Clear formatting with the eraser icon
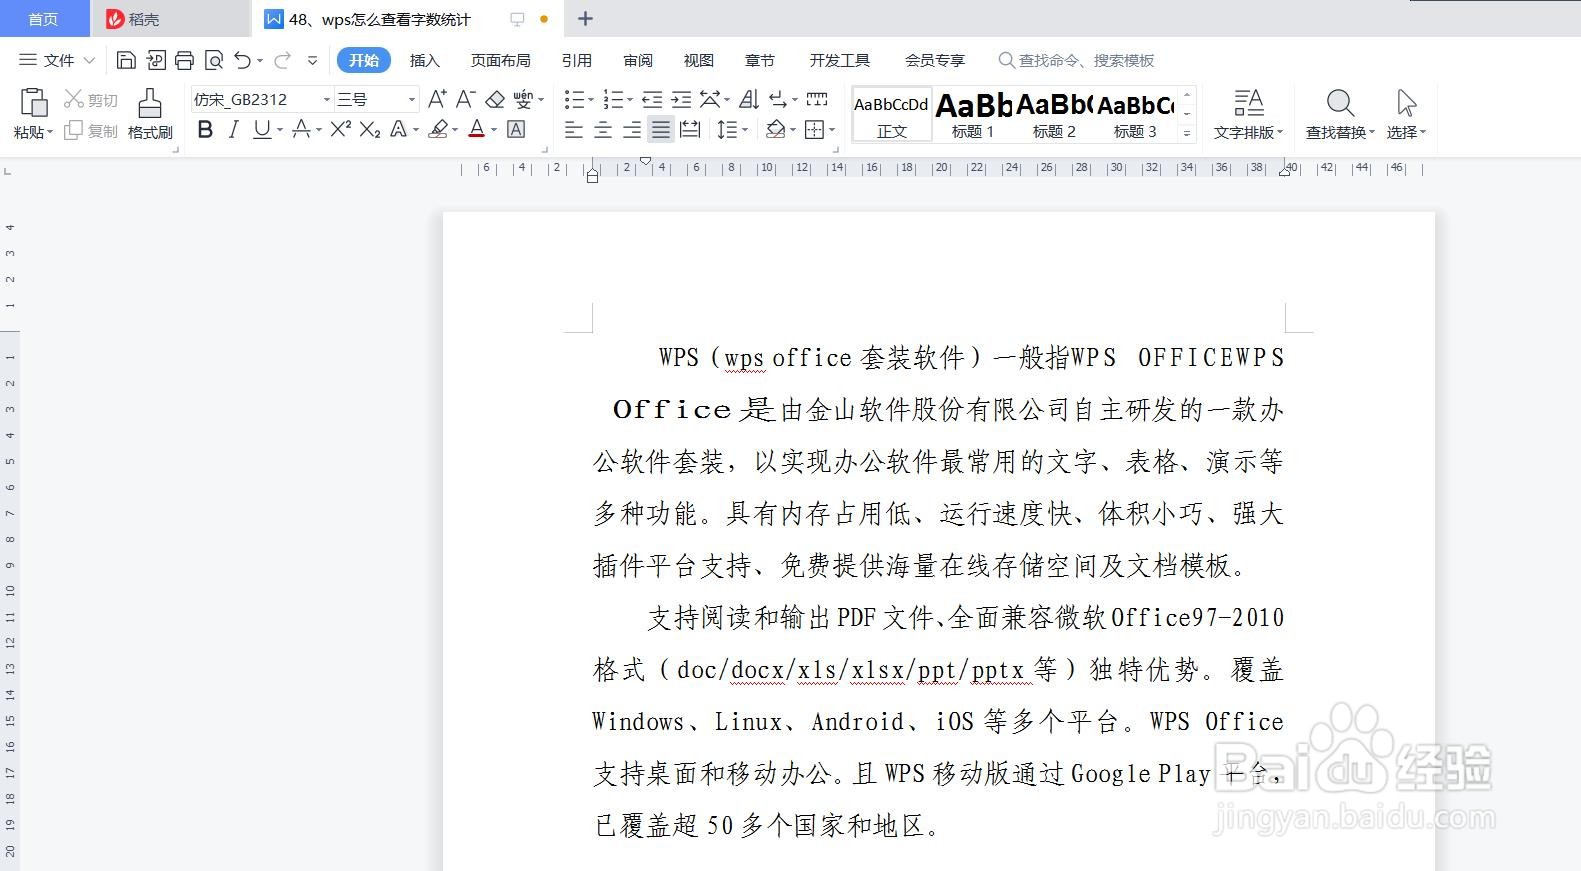 (494, 99)
